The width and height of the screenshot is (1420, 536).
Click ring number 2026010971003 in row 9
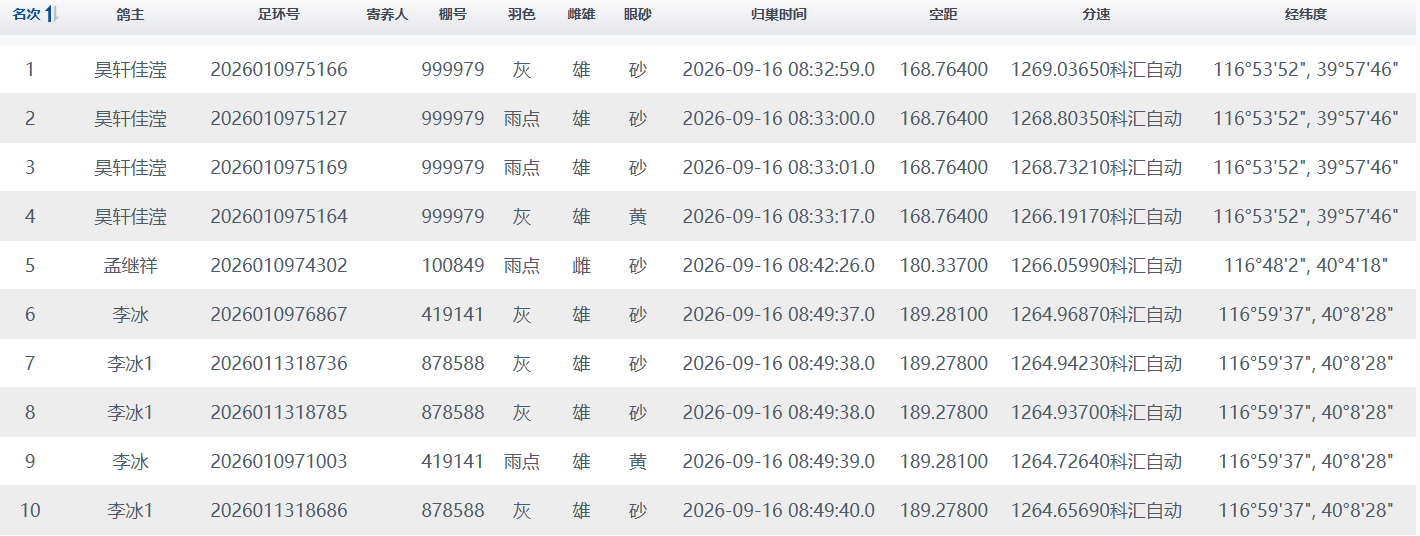279,462
